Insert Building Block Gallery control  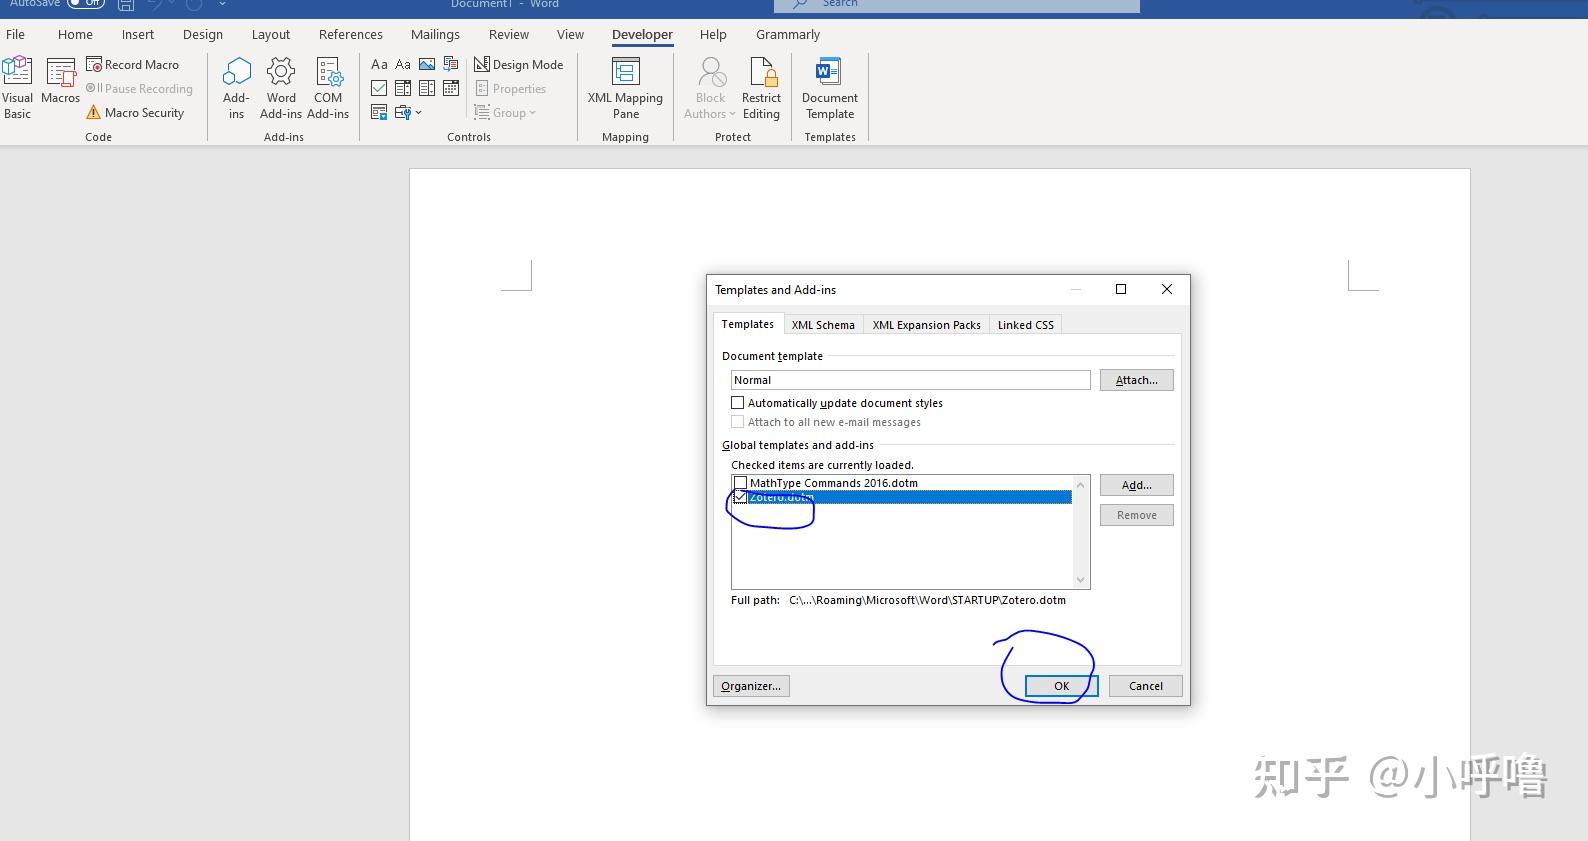click(451, 64)
